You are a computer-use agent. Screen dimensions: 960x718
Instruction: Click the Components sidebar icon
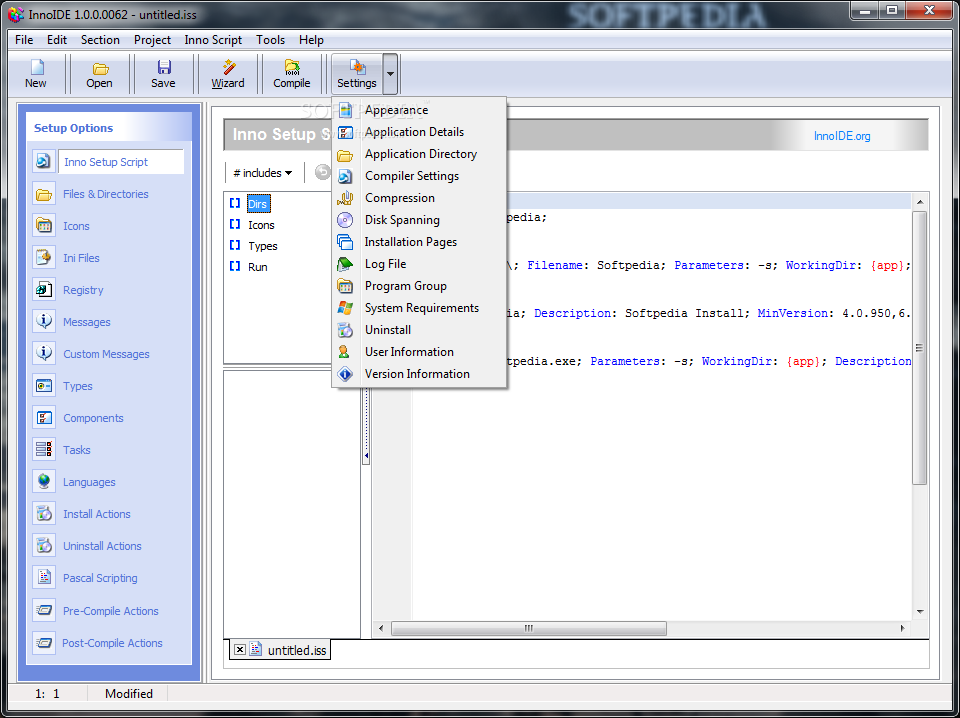pyautogui.click(x=43, y=417)
